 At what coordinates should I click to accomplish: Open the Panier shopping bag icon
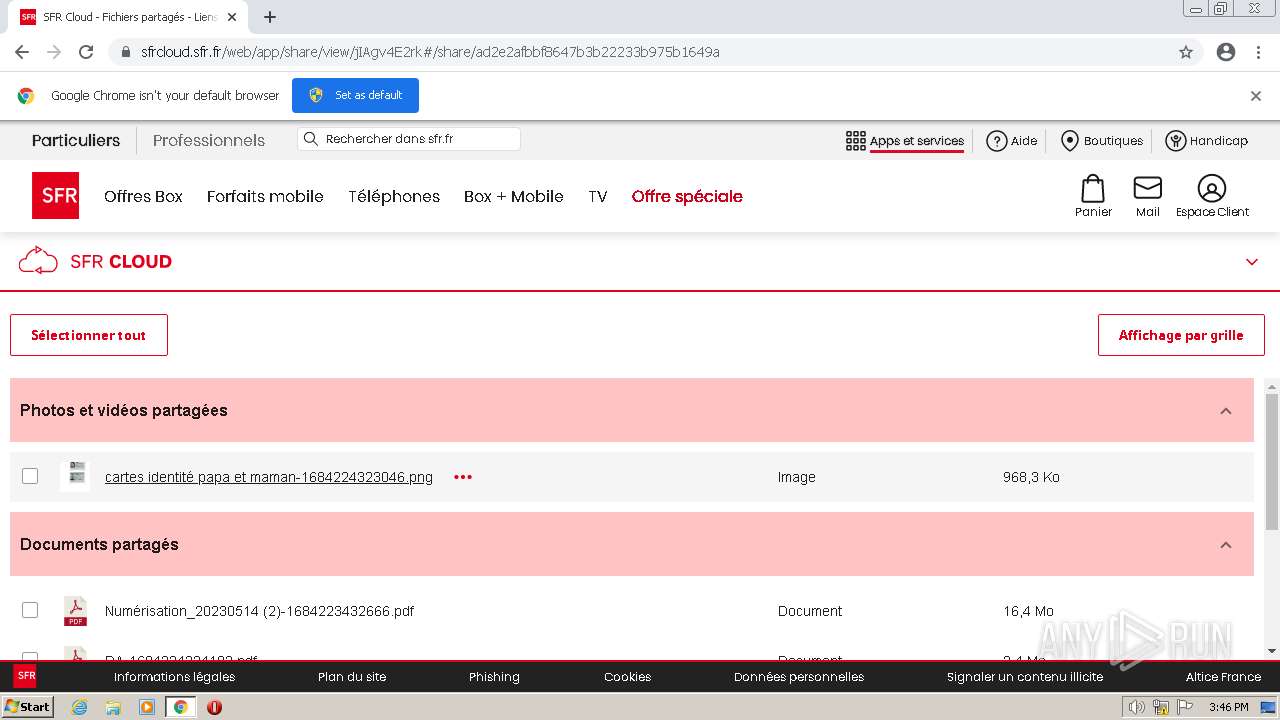click(x=1093, y=189)
